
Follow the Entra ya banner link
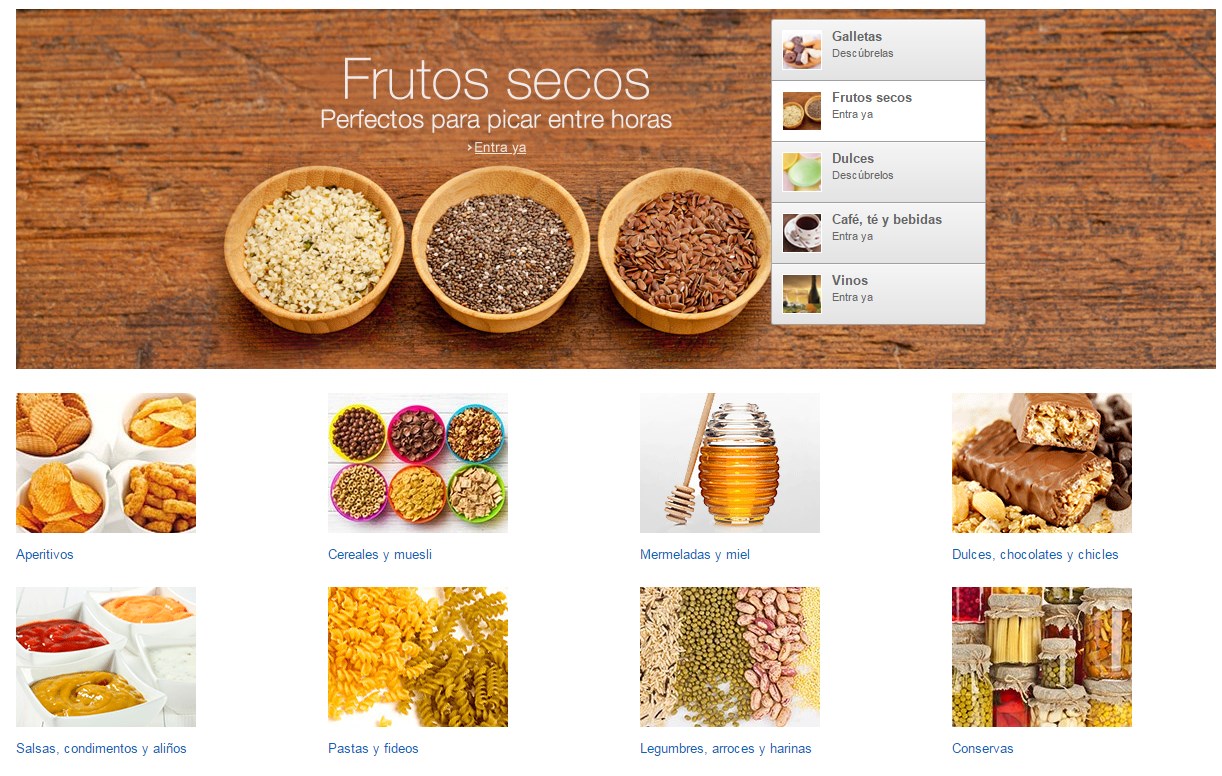click(x=499, y=148)
